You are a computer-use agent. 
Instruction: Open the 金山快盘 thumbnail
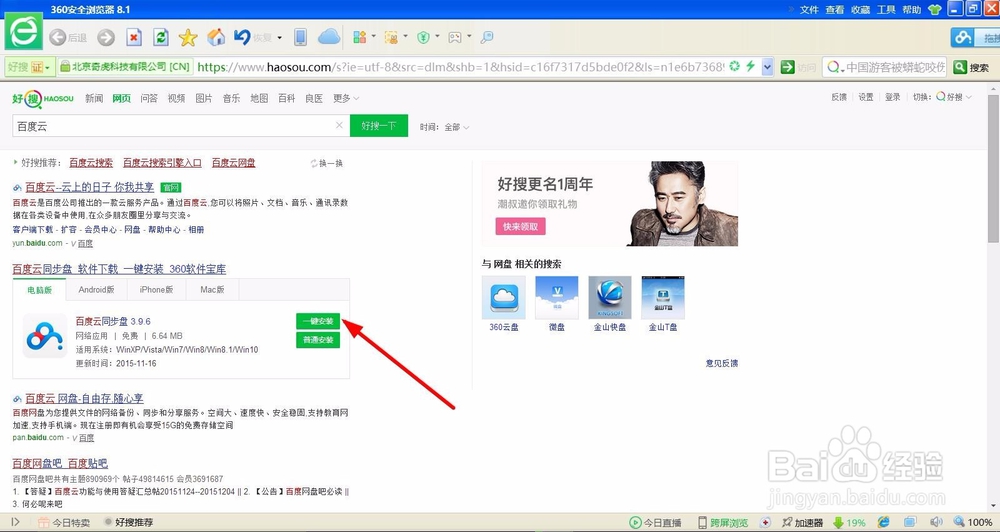point(610,297)
